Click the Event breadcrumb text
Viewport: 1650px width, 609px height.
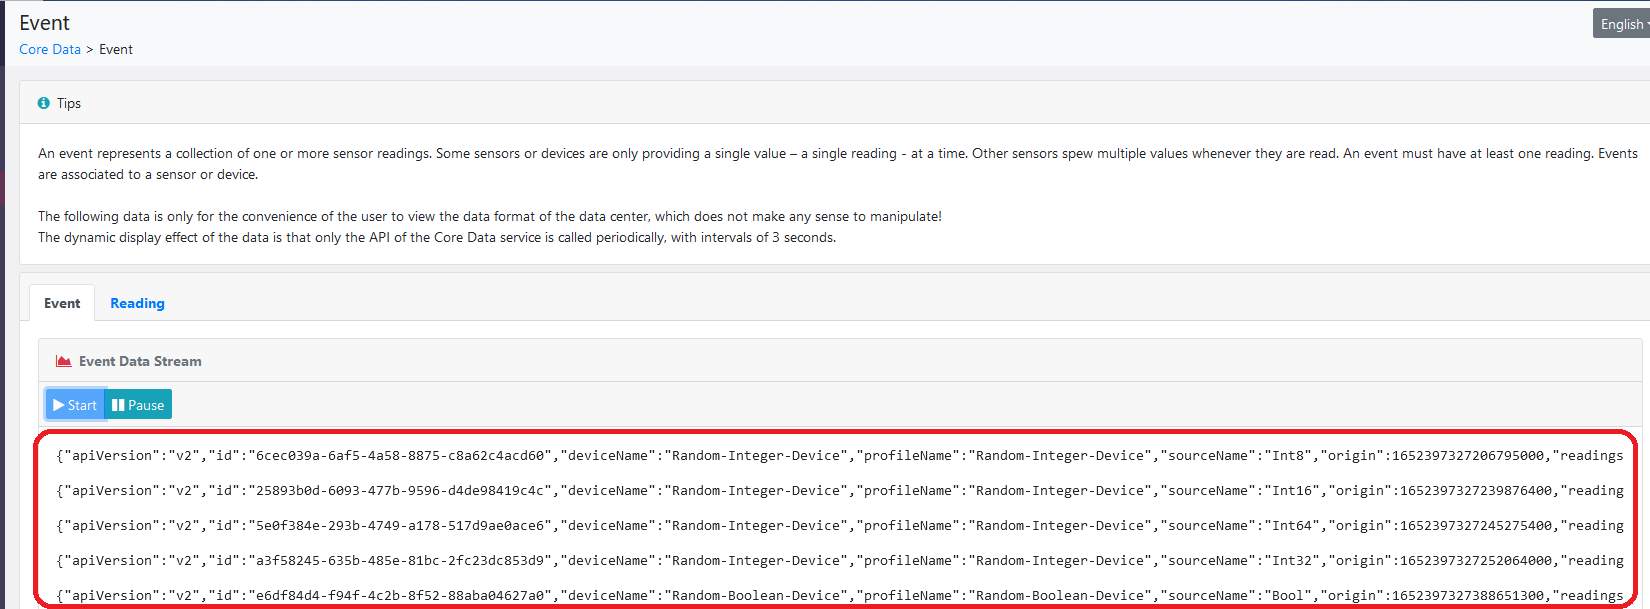coord(116,49)
